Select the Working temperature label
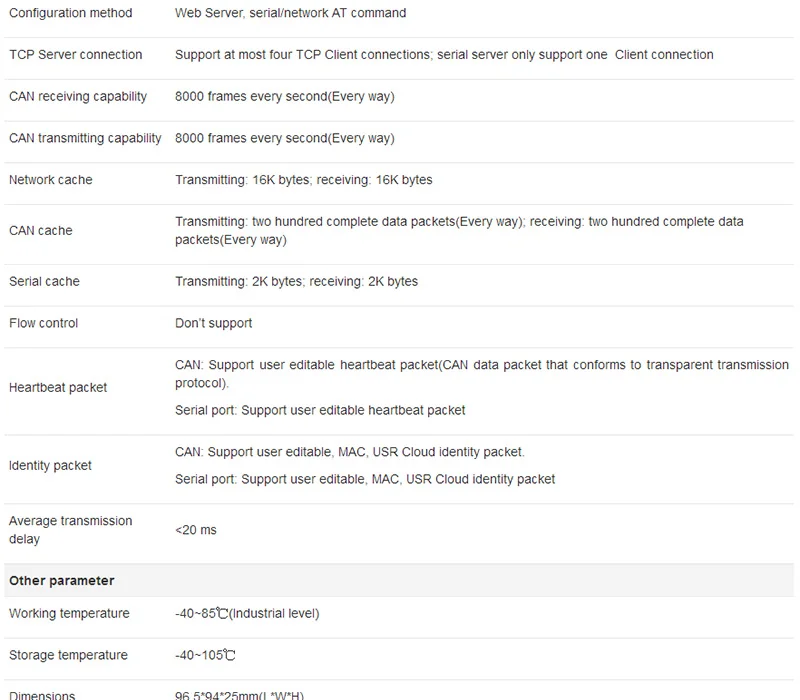 pos(69,613)
